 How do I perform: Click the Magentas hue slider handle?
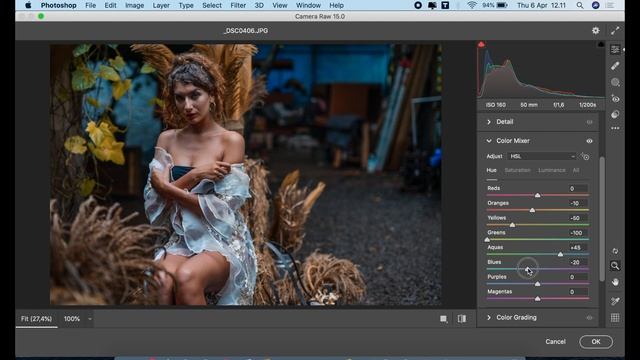click(x=538, y=298)
